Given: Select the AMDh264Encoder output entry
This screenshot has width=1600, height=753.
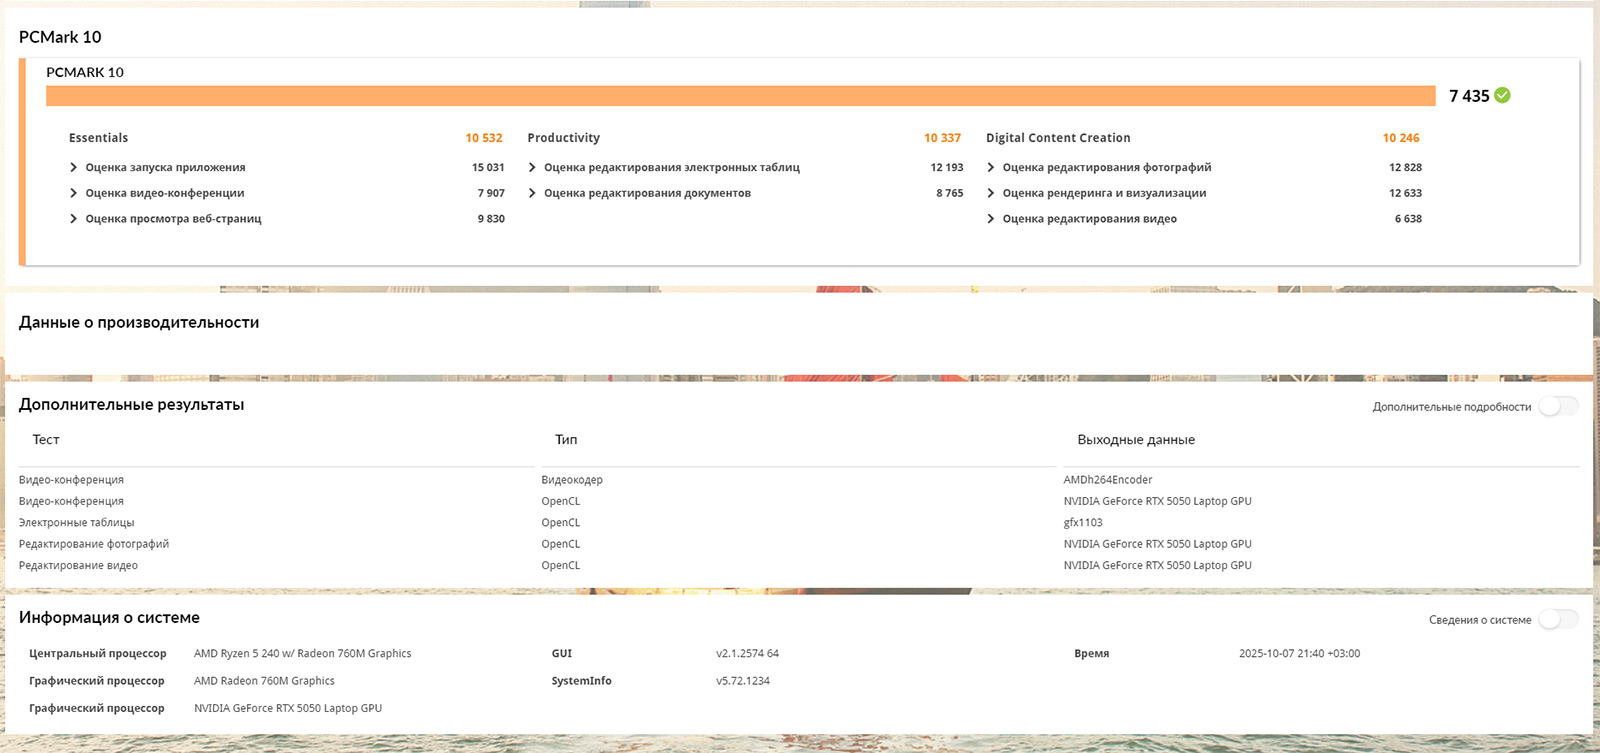Looking at the screenshot, I should point(1108,480).
